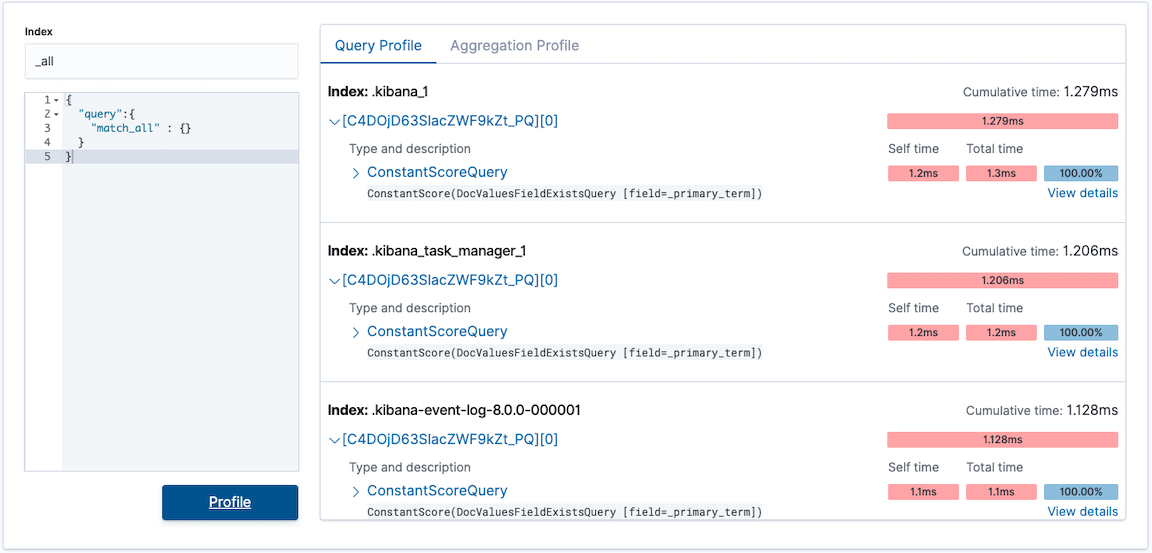Expand ConstantScoreQuery under .kibana-event-log-8.0.0-000001

tap(356, 491)
